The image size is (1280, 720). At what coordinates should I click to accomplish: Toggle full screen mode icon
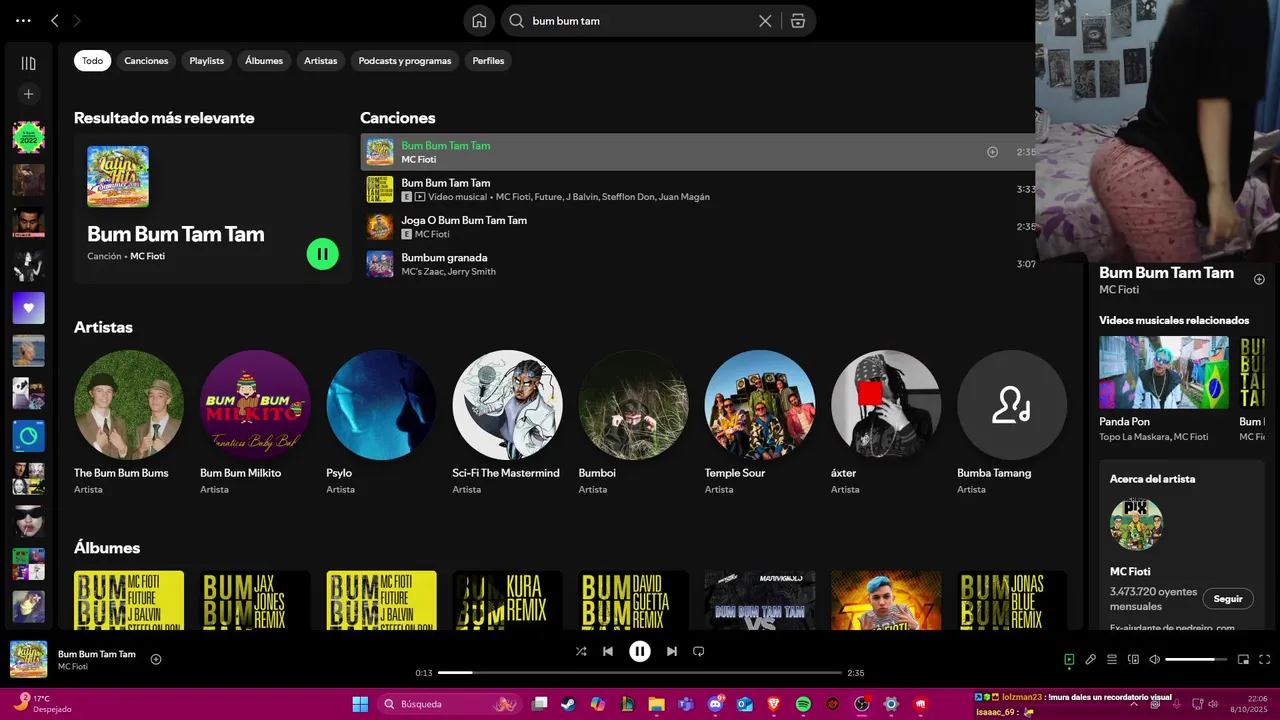coord(1265,660)
